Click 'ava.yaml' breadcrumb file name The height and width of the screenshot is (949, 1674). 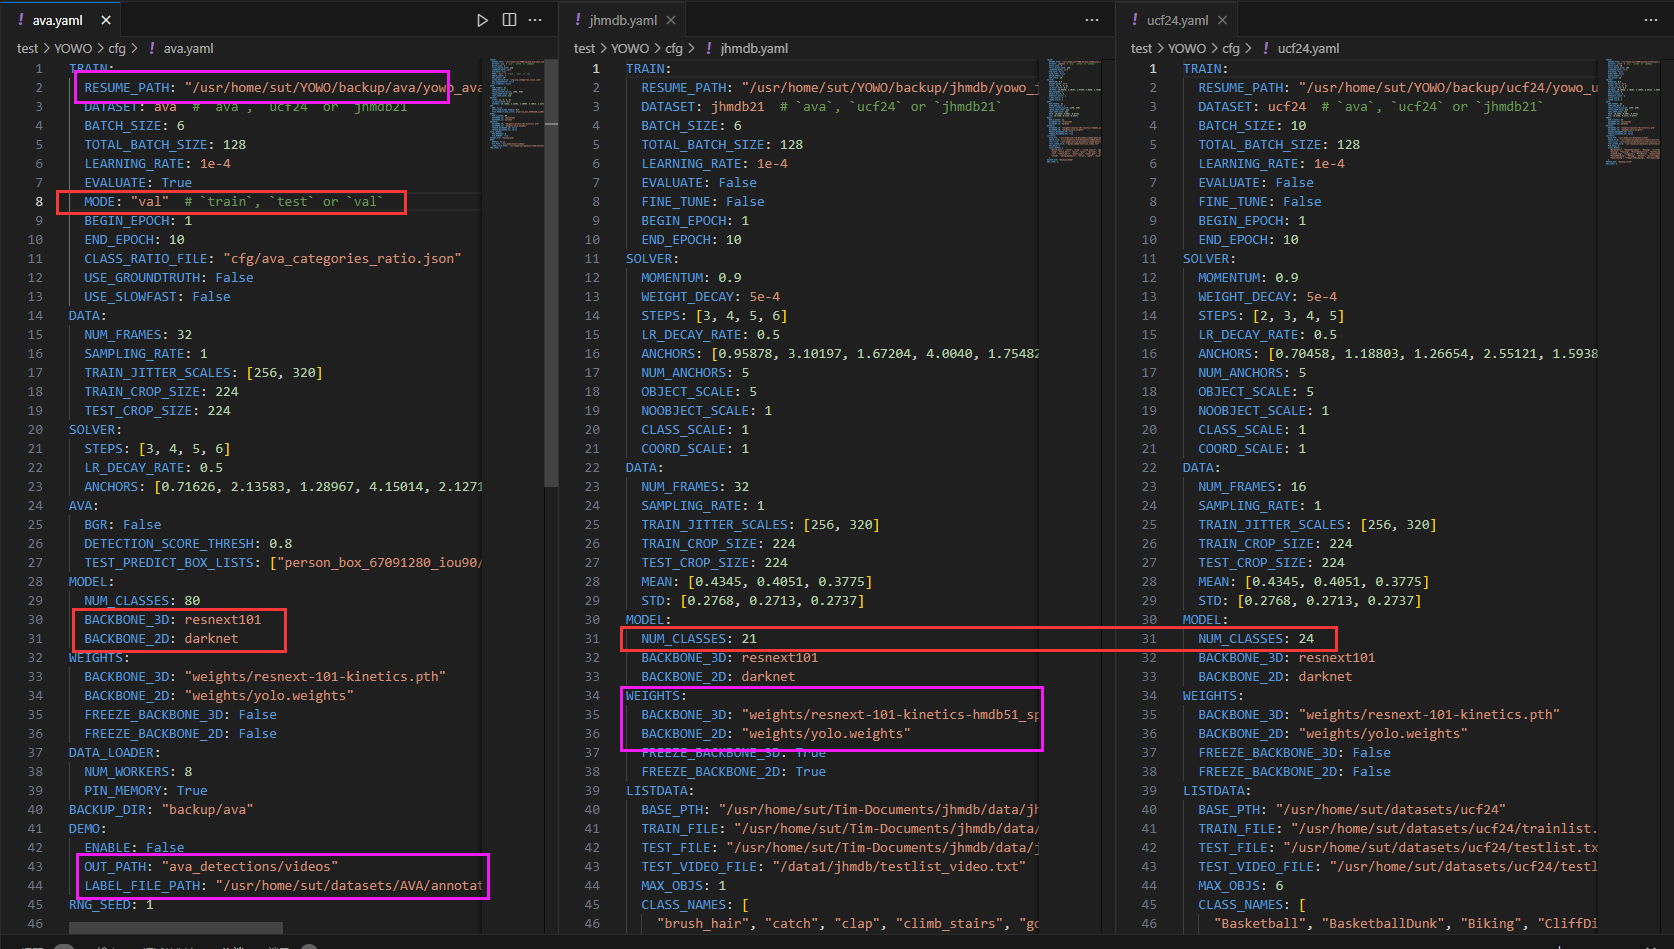tap(188, 48)
